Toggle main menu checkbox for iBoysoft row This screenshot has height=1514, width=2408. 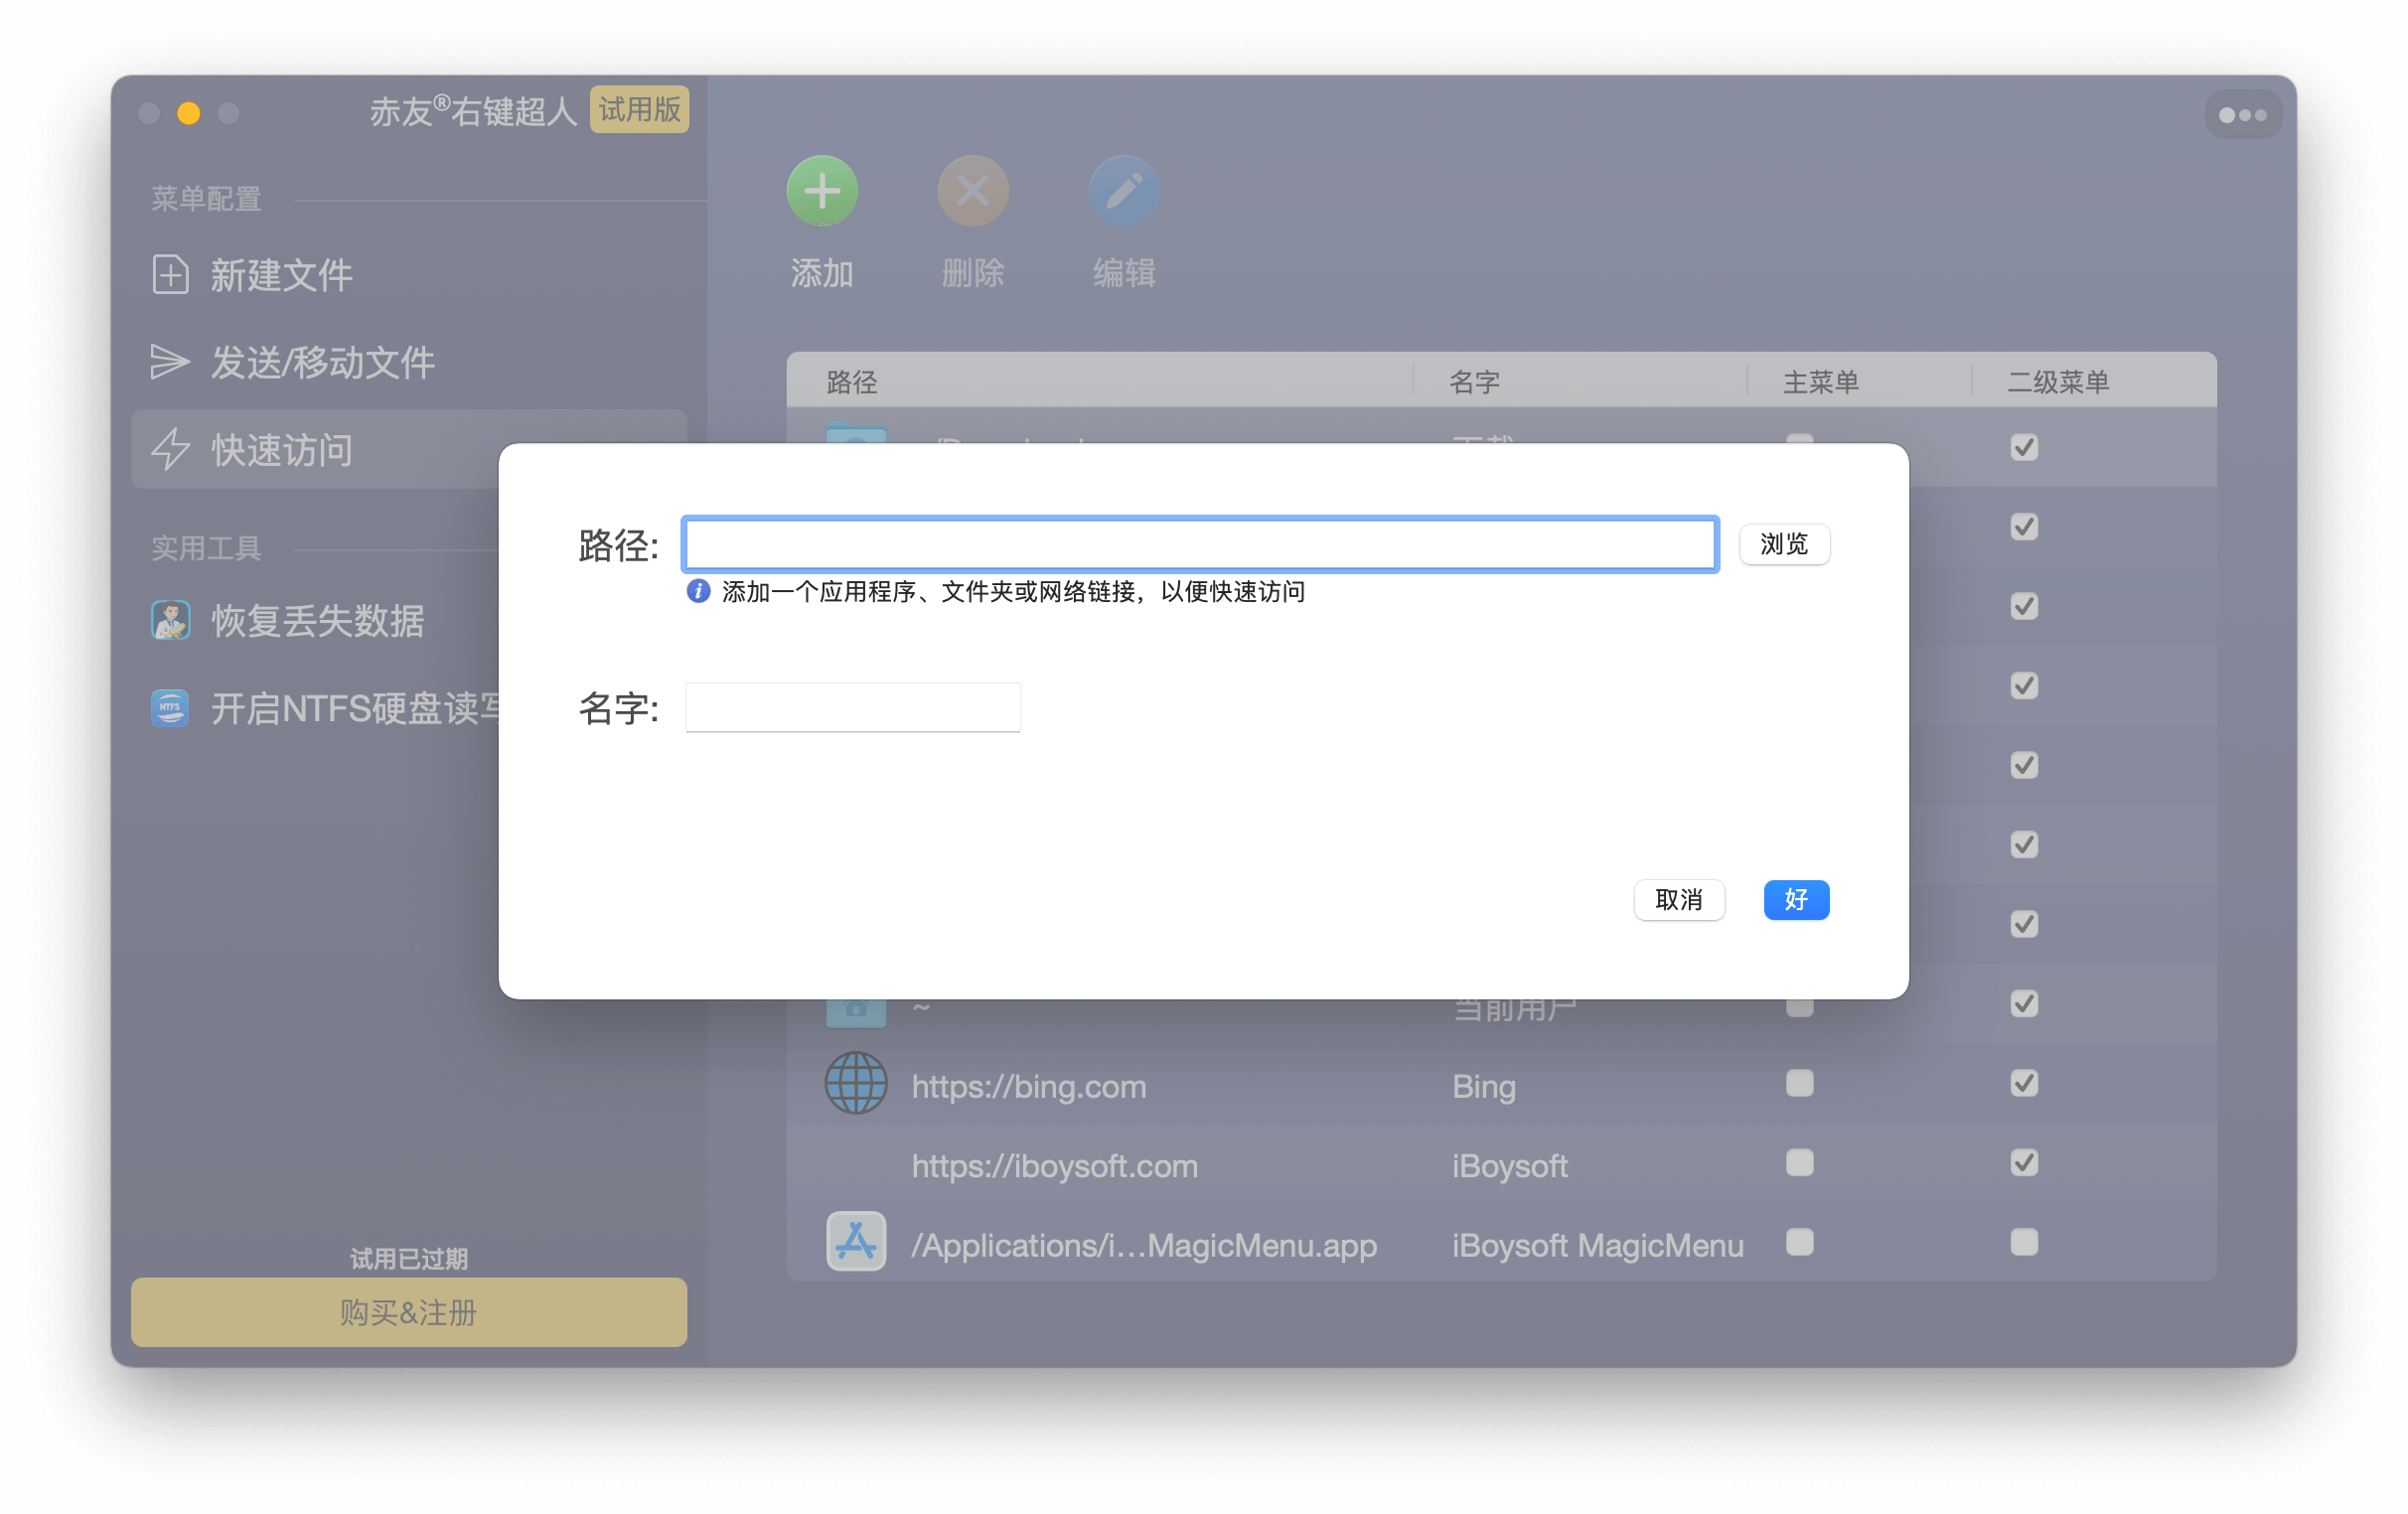1799,1163
